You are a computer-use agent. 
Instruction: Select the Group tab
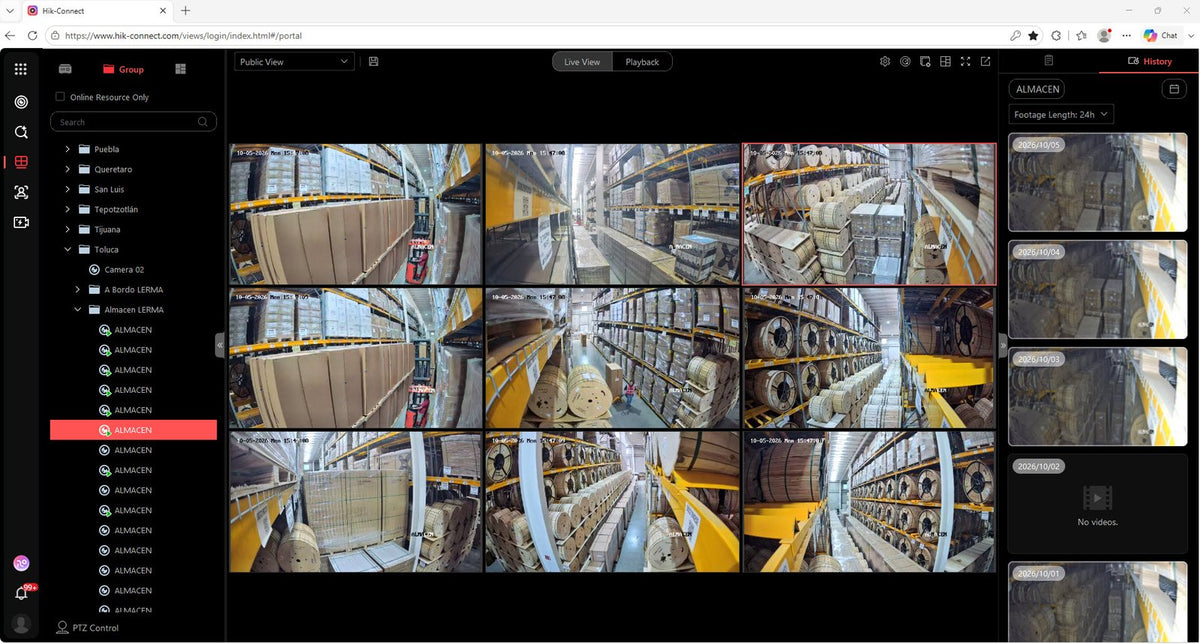point(123,69)
